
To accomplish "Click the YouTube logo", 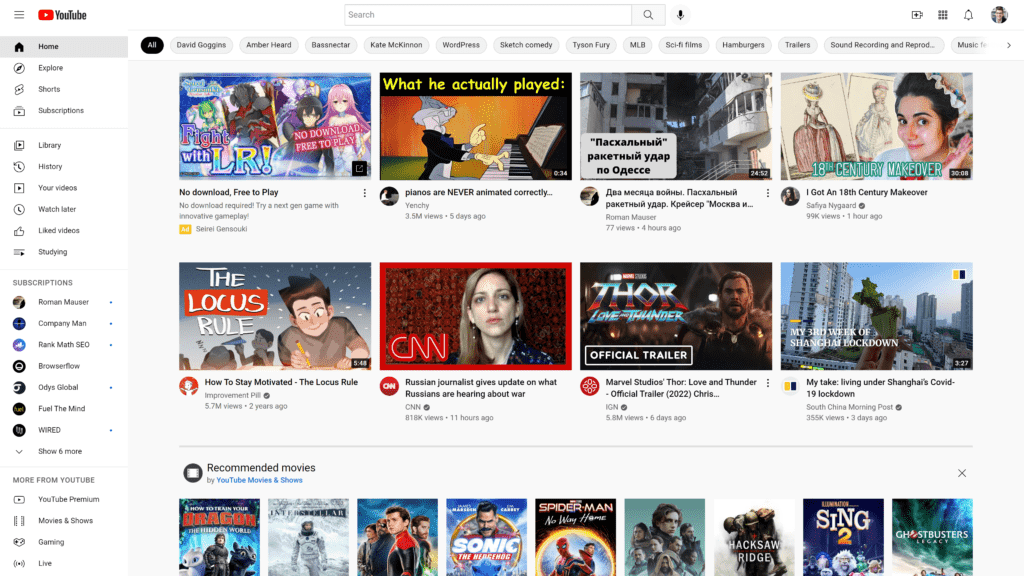I will [x=62, y=14].
